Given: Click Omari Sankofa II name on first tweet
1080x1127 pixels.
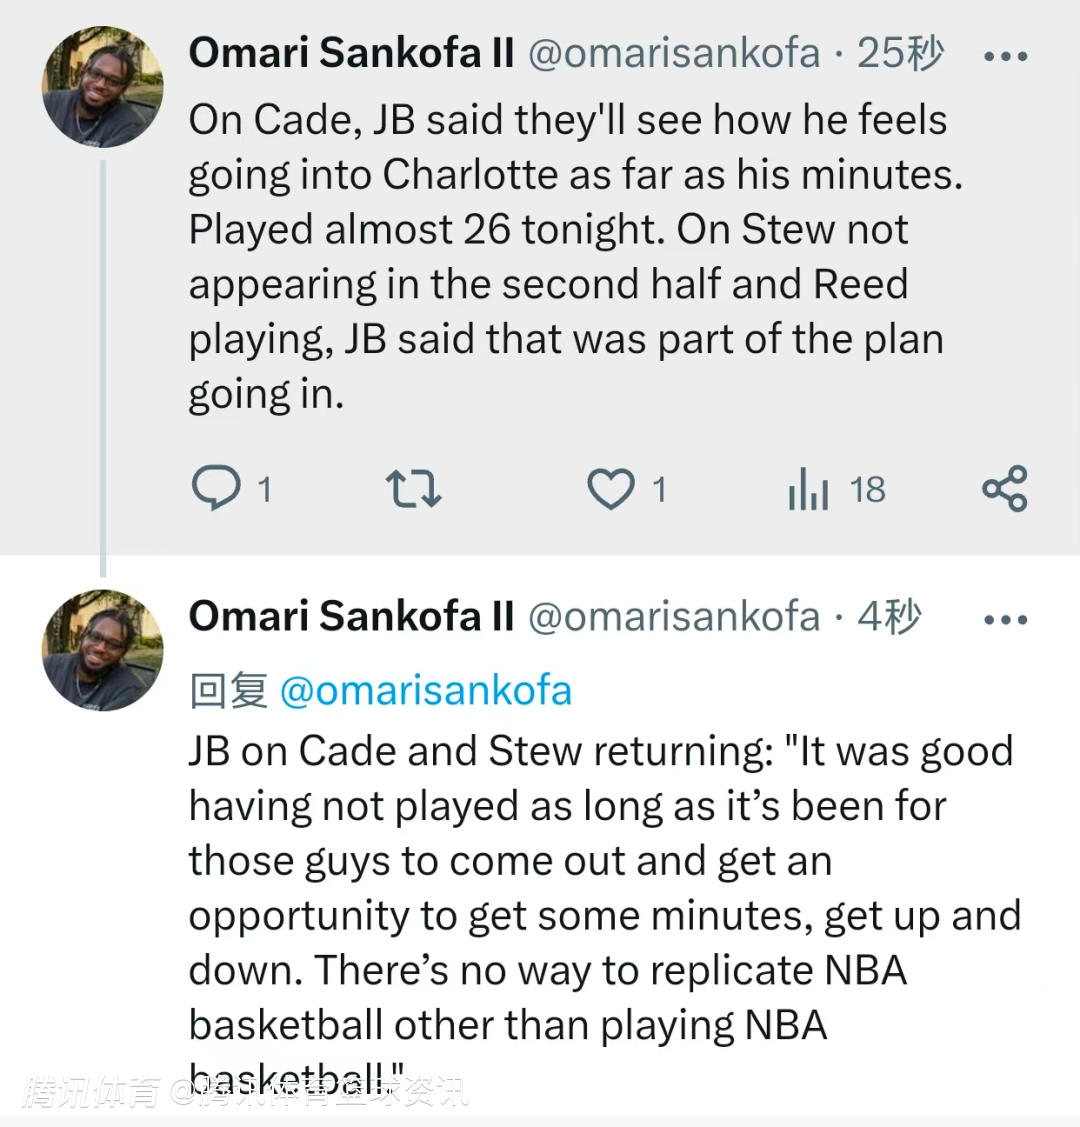Looking at the screenshot, I should tap(351, 53).
